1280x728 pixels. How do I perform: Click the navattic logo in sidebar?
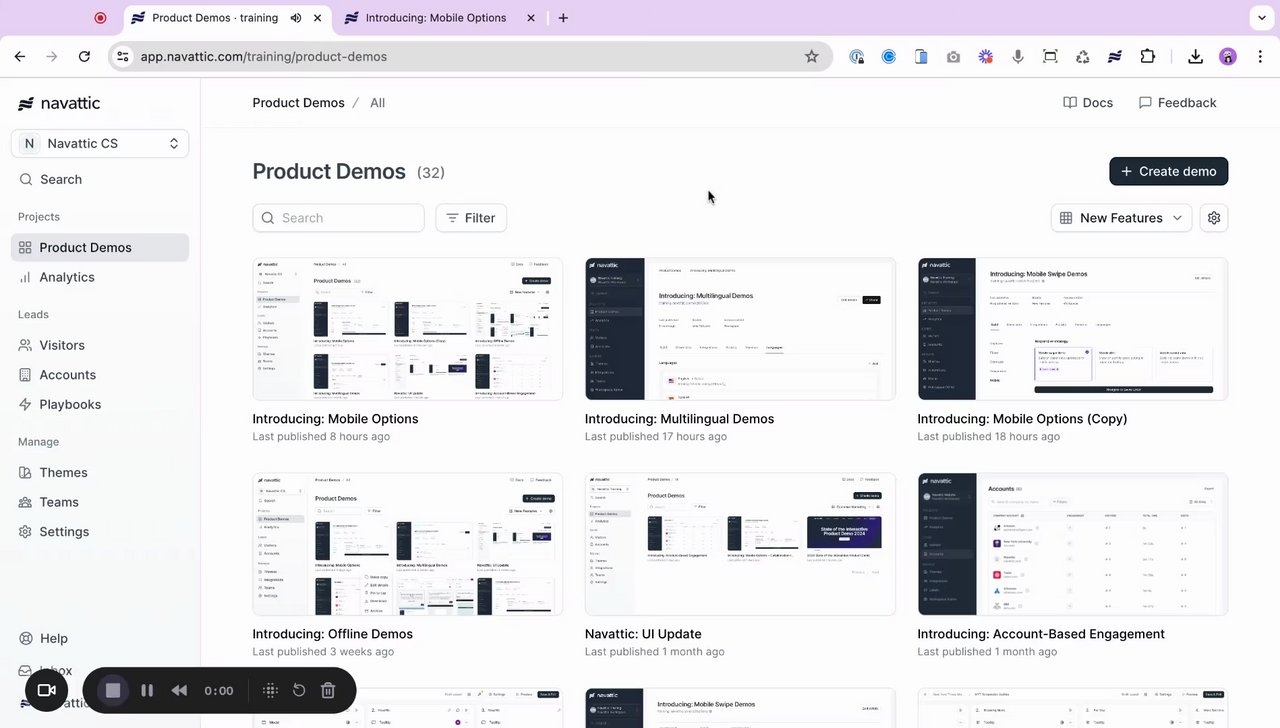(59, 103)
